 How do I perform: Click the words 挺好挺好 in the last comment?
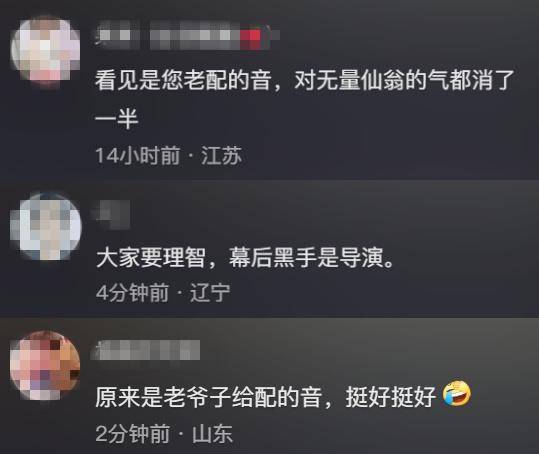tap(391, 397)
